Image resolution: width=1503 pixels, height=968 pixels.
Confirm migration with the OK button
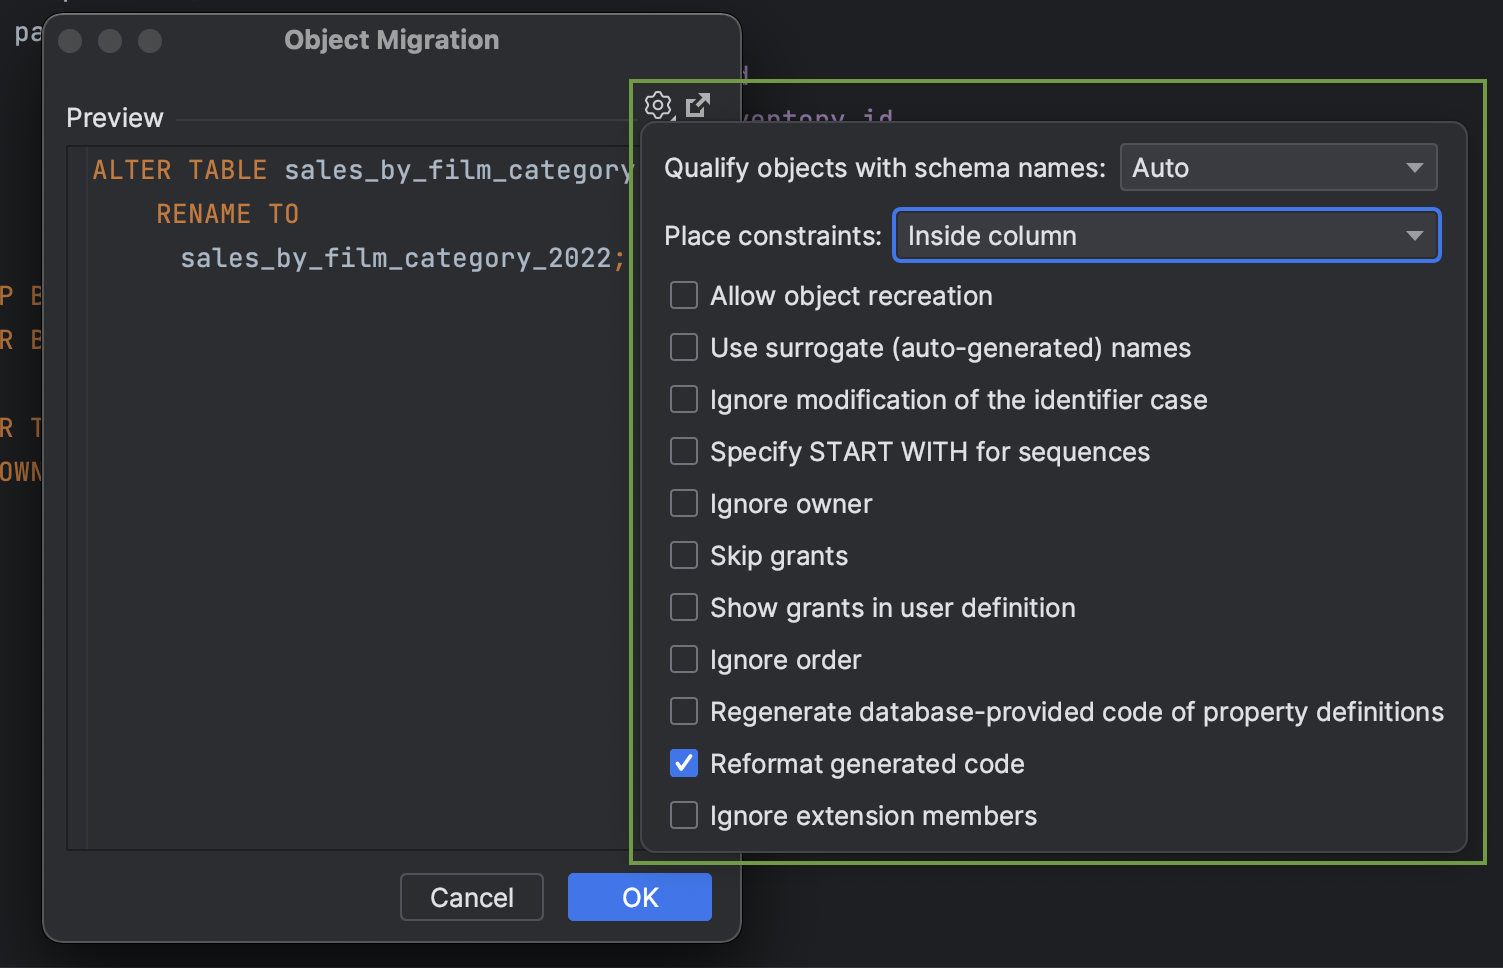click(640, 897)
